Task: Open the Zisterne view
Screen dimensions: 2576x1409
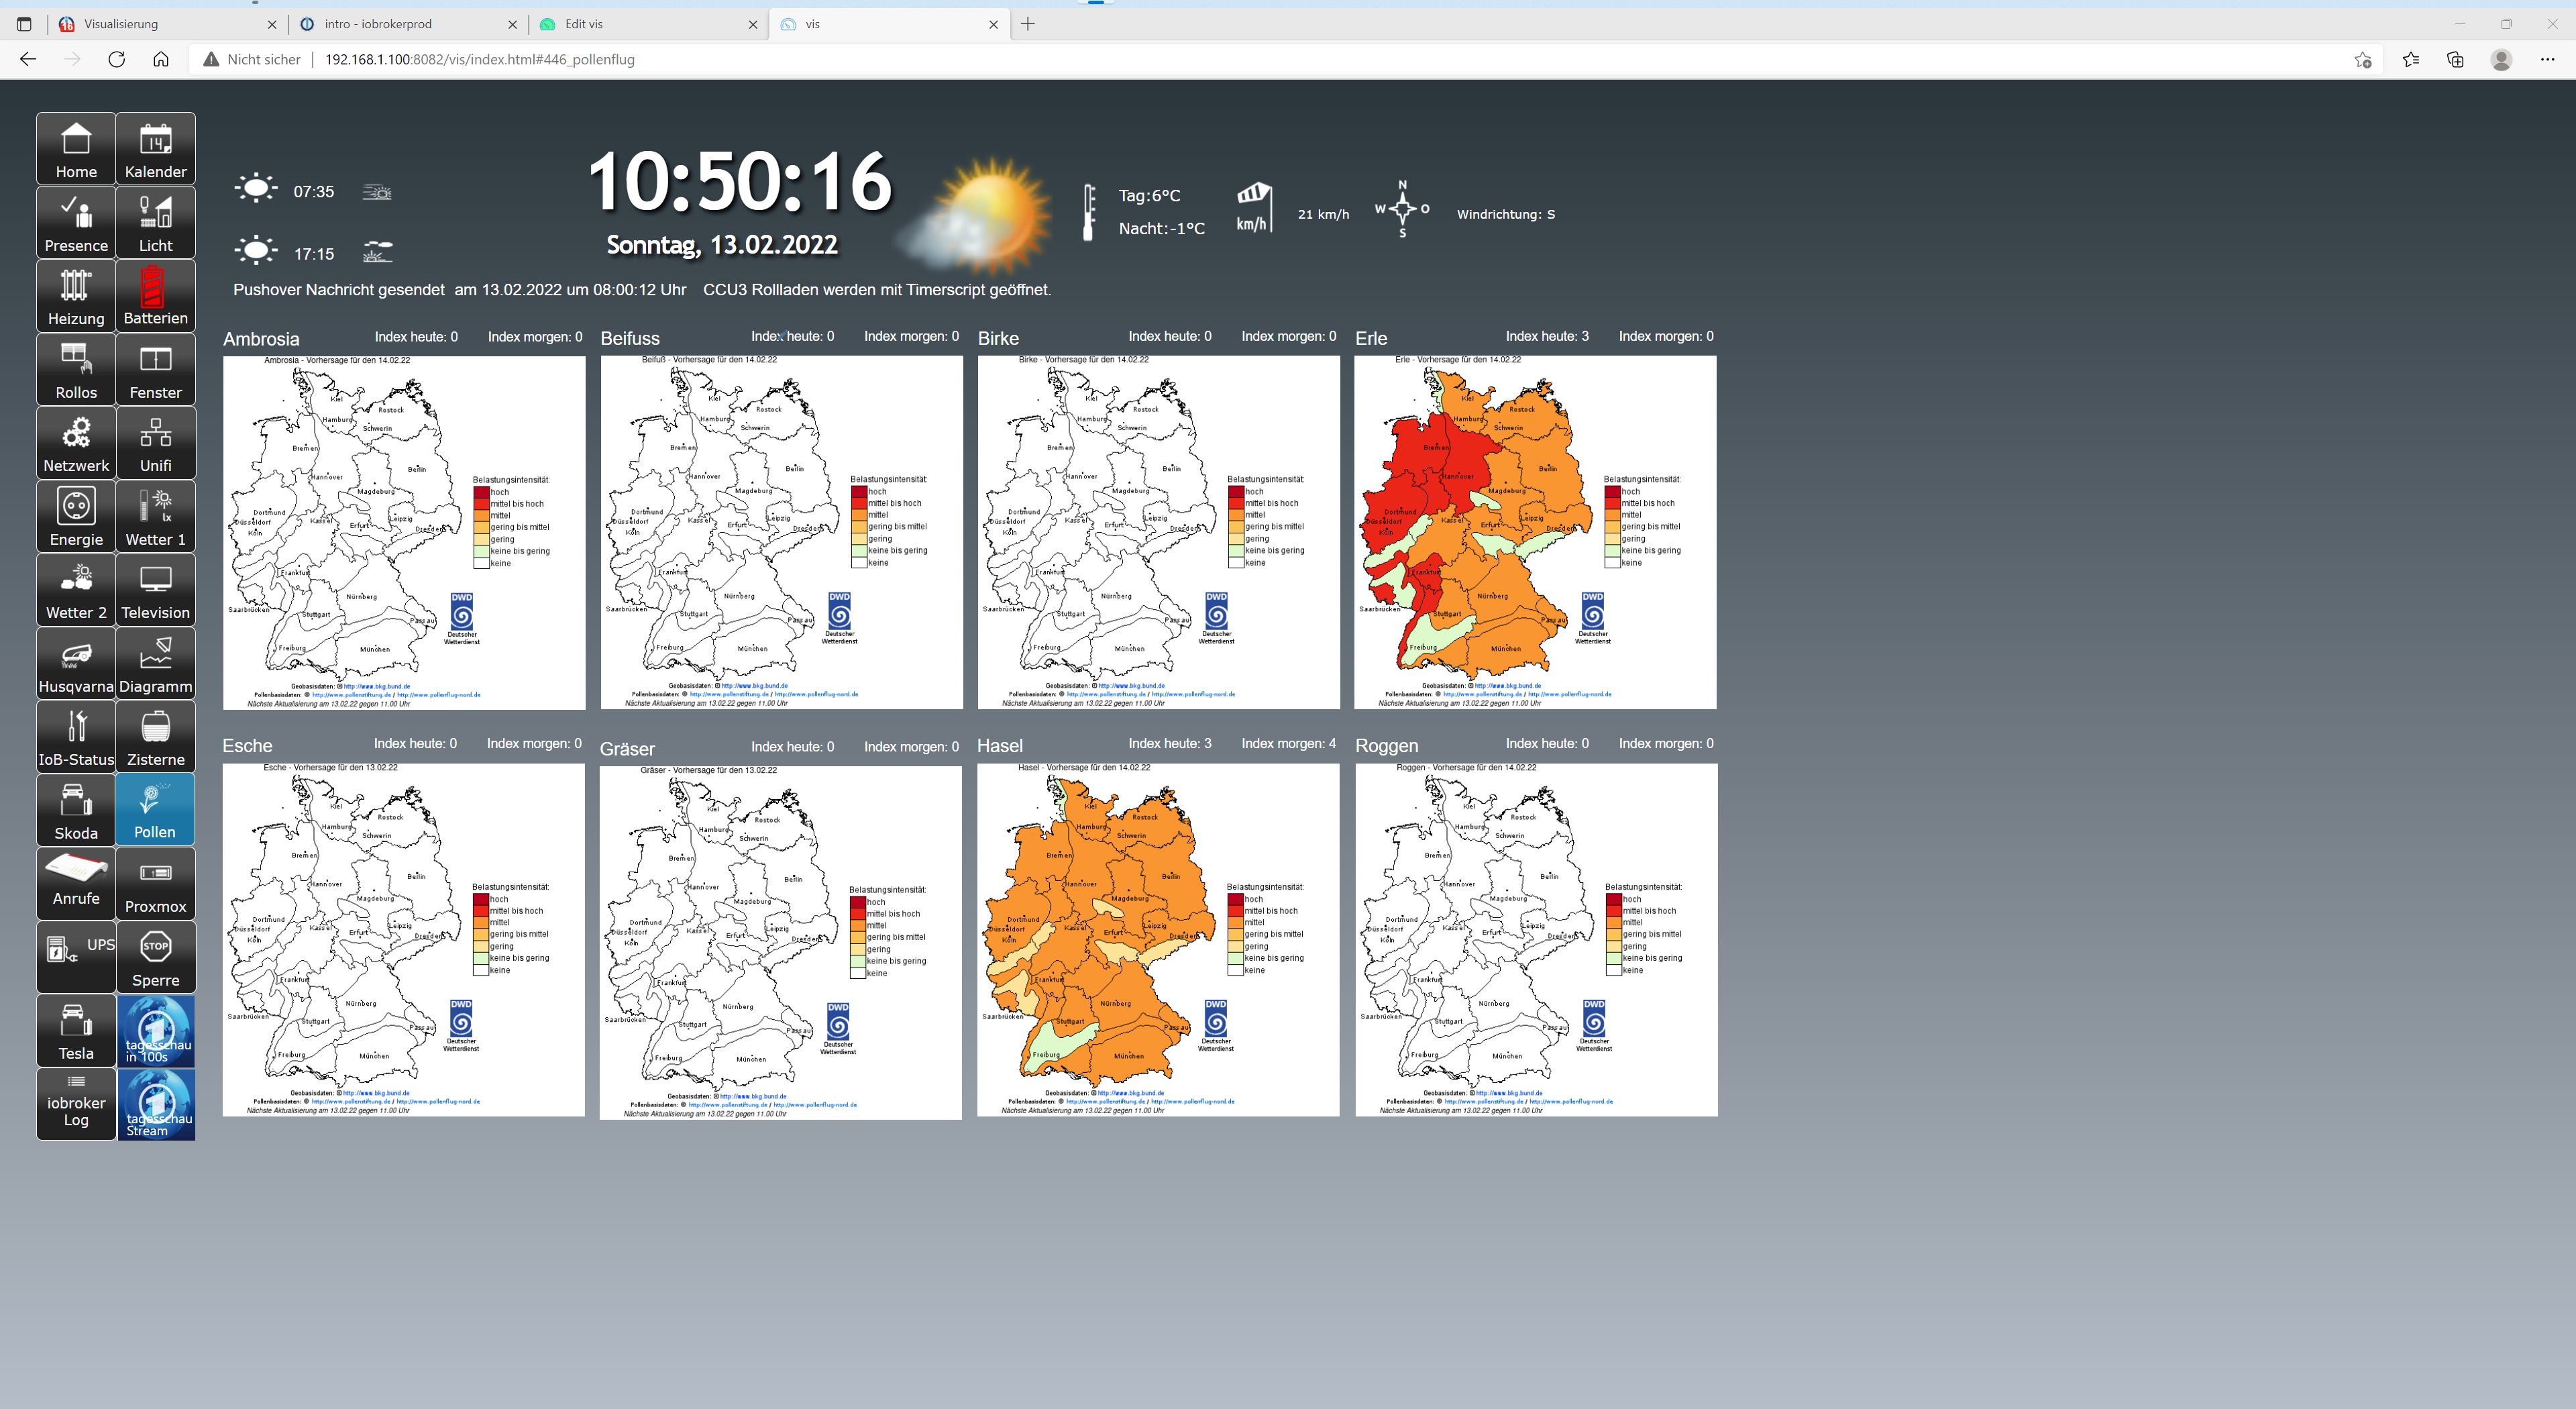Action: pyautogui.click(x=155, y=737)
